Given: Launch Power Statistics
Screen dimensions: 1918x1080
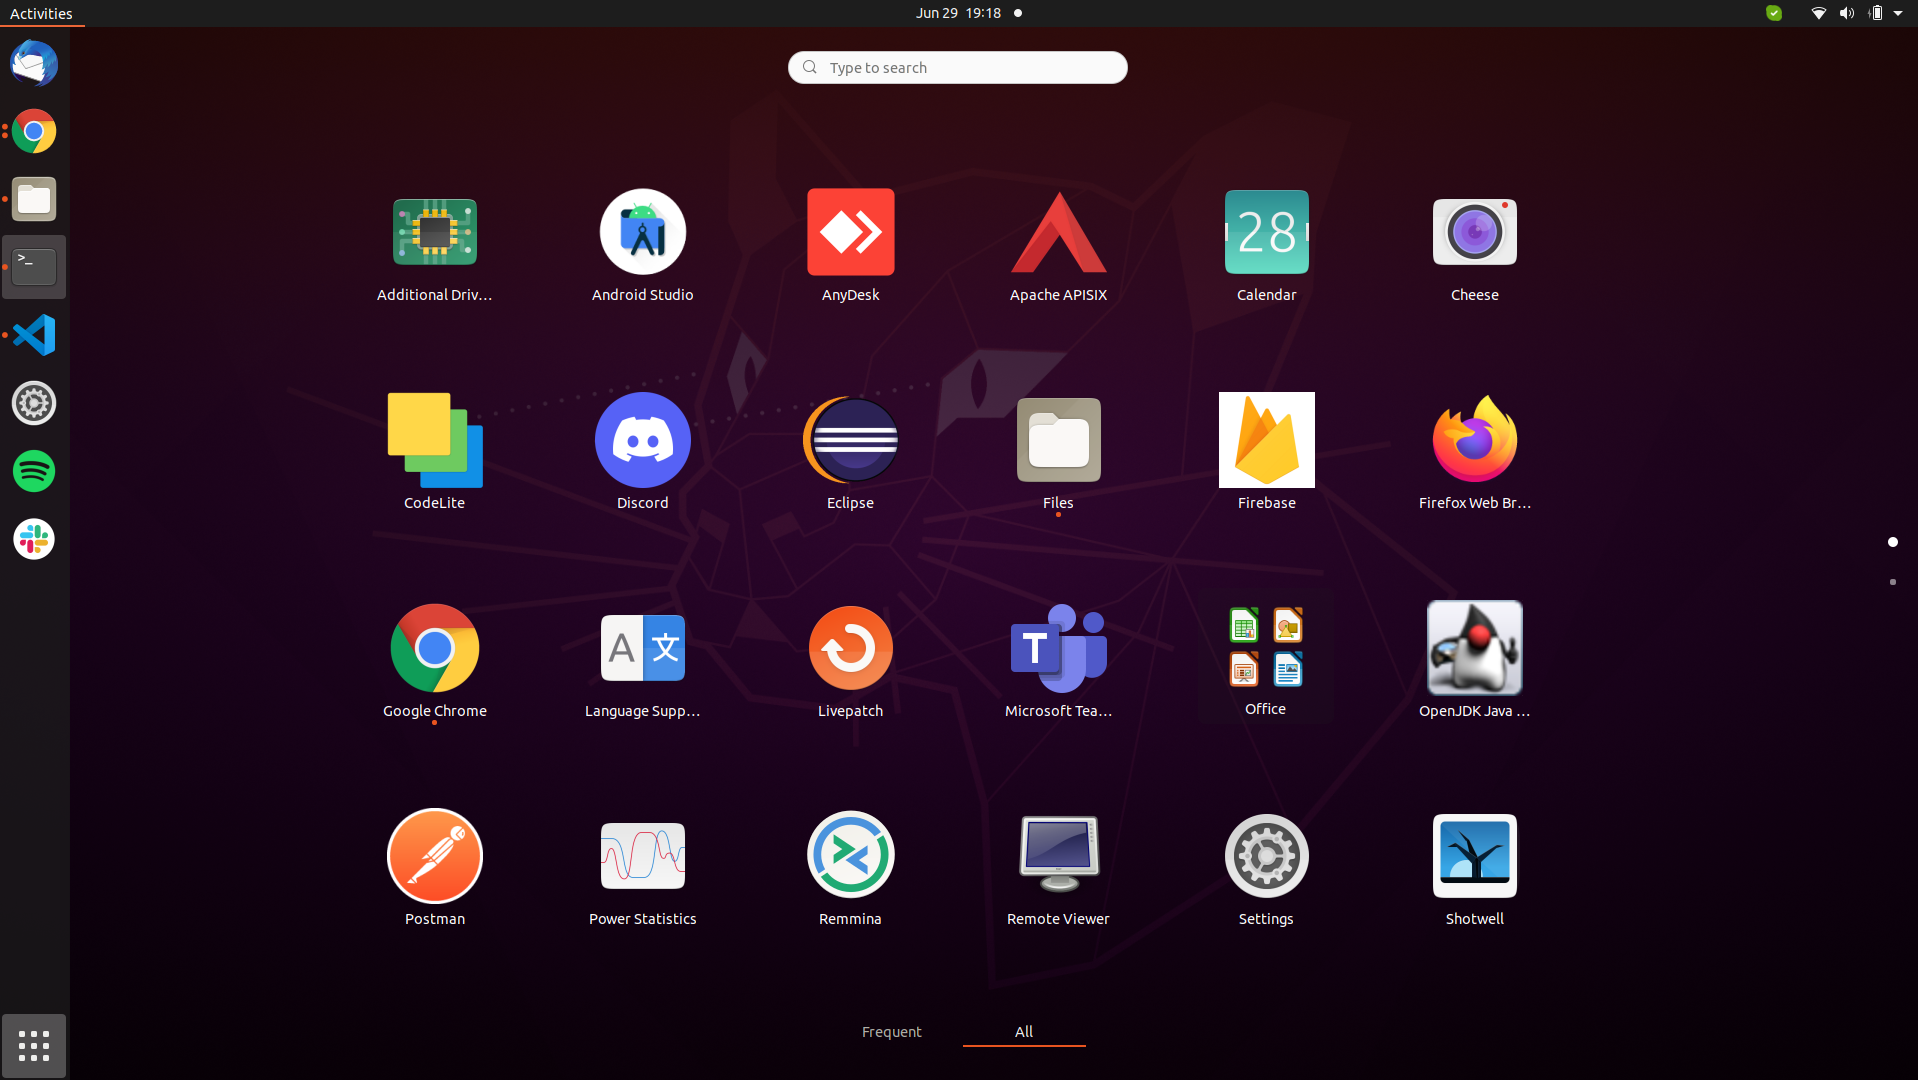Looking at the screenshot, I should (x=642, y=871).
